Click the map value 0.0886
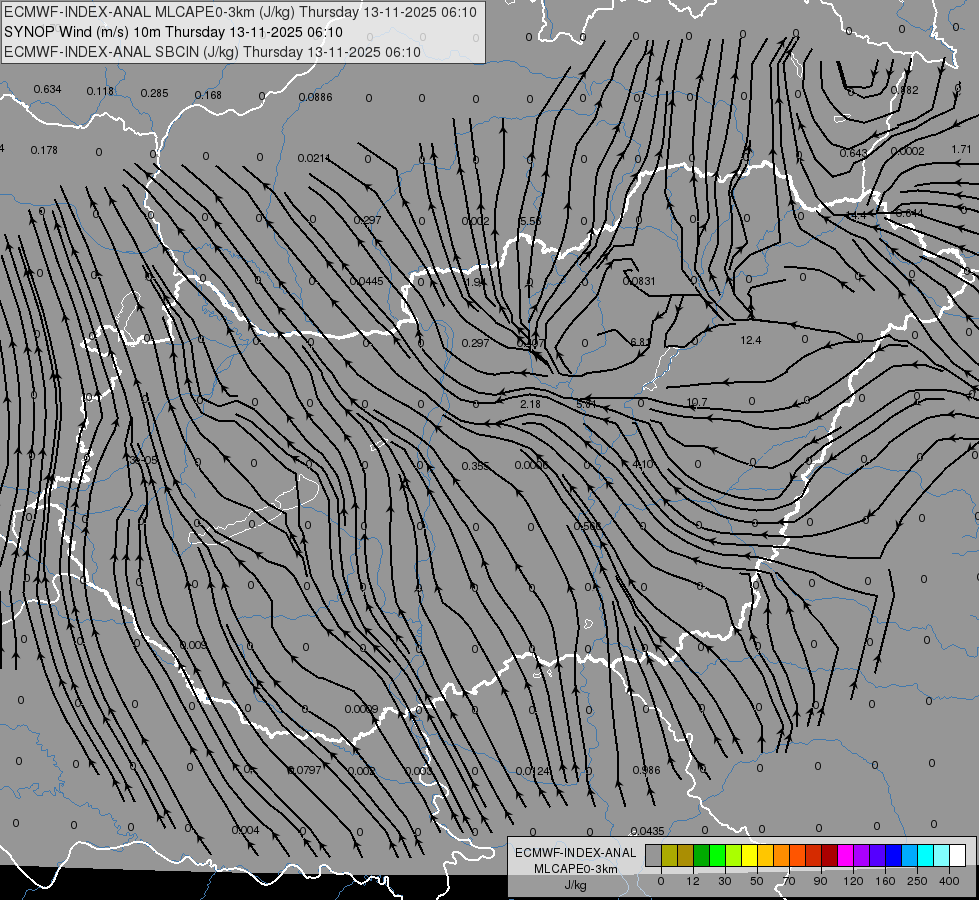The image size is (979, 900). (x=315, y=97)
